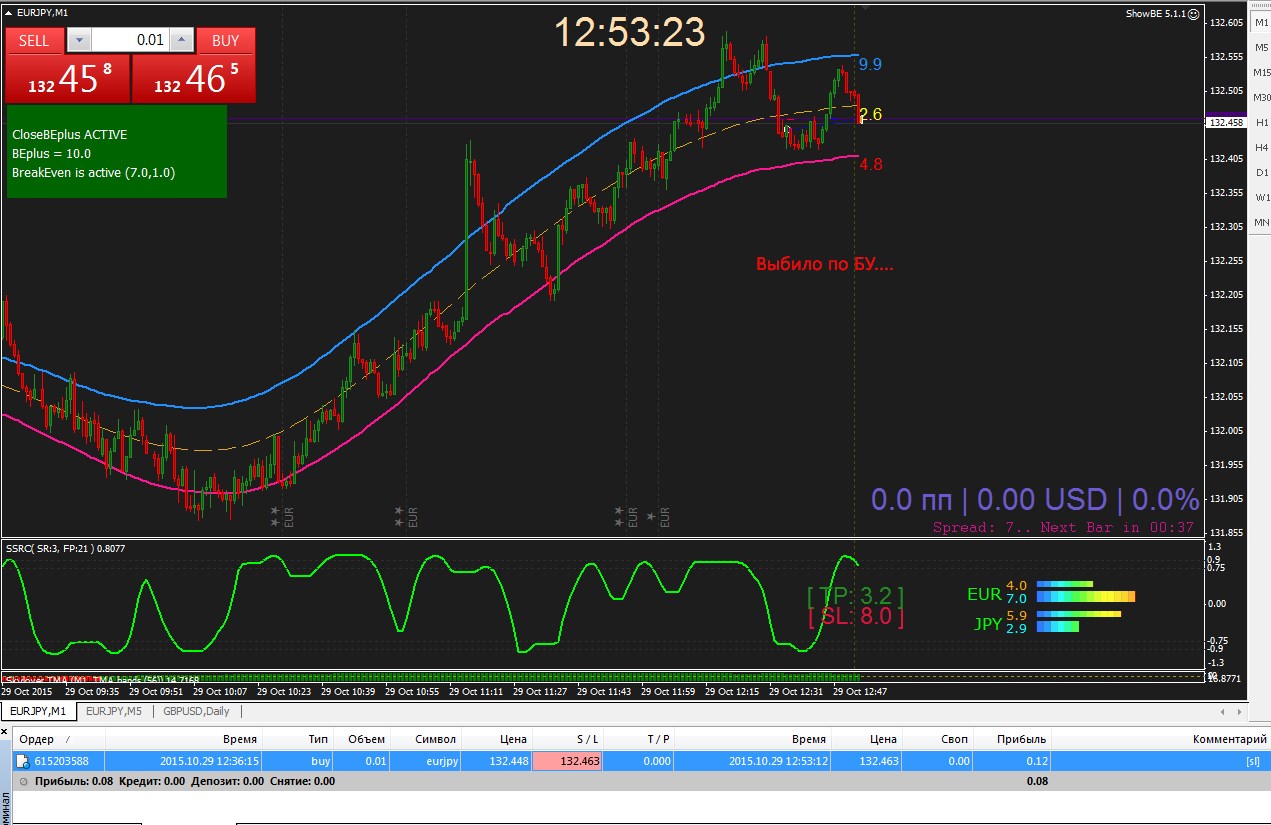The height and width of the screenshot is (825, 1271).
Task: Click the CloseBEplus ACTIVE status text
Action: pyautogui.click(x=70, y=134)
